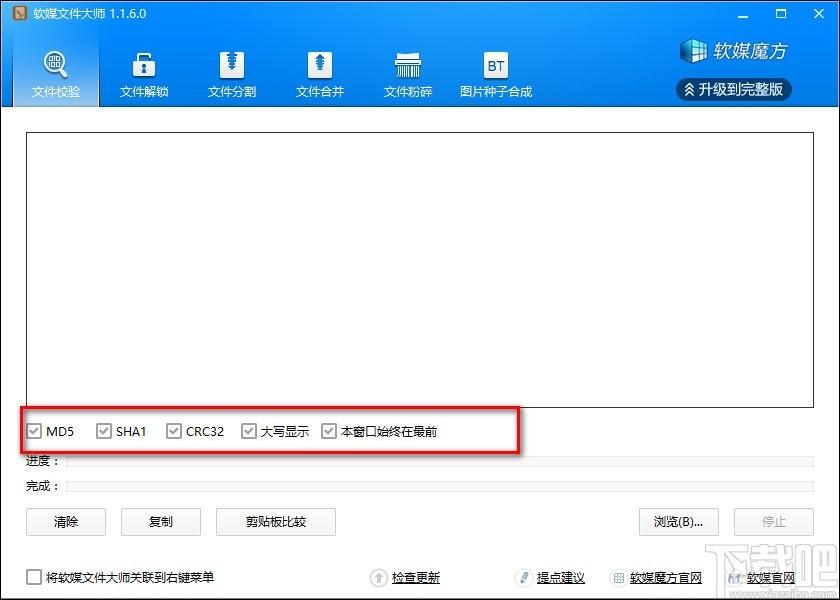Open the 文件分割 file split tool

(x=232, y=75)
